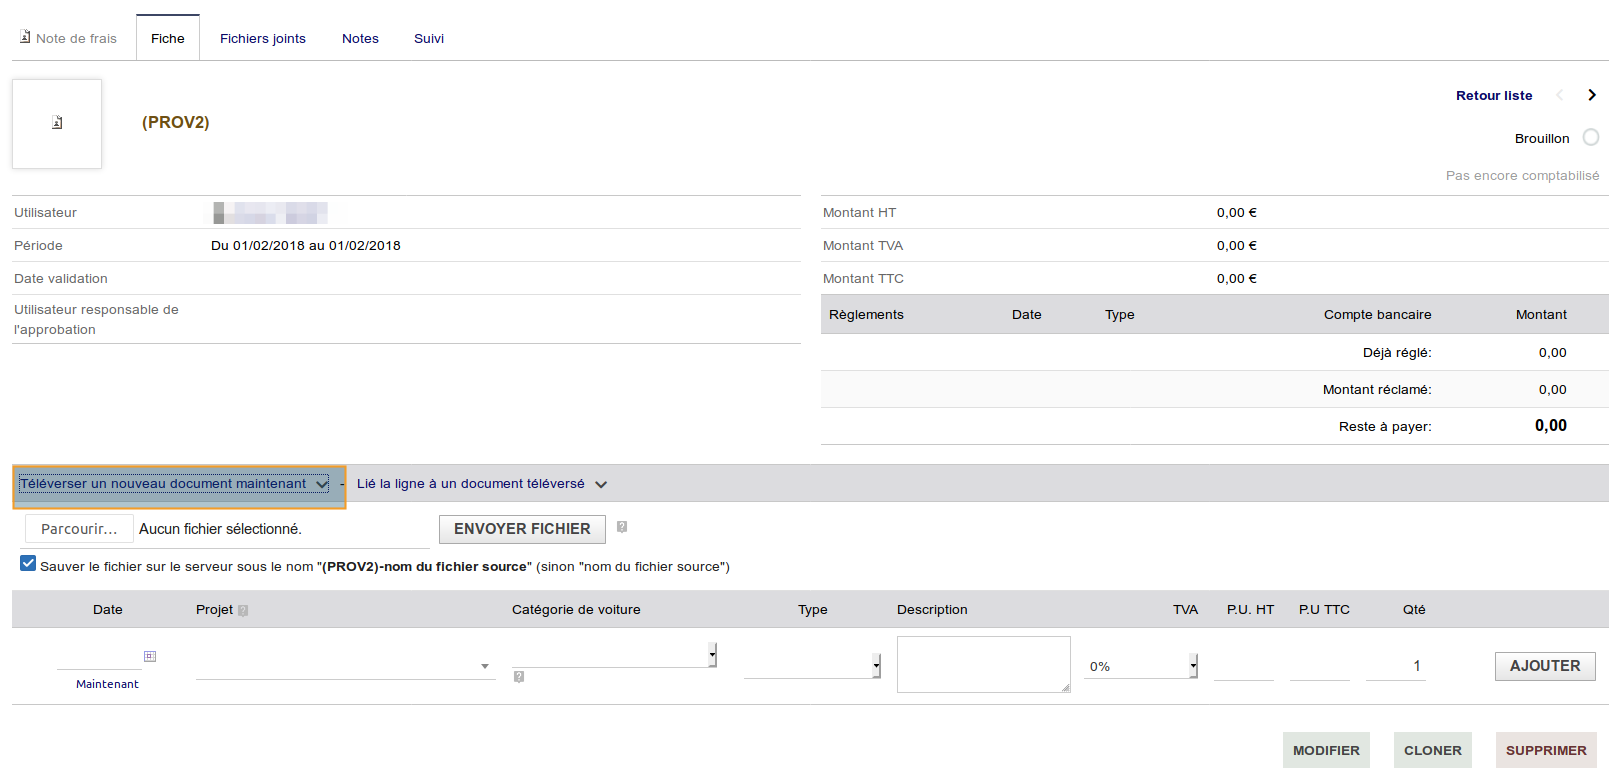Go to next record arrow

(1592, 95)
